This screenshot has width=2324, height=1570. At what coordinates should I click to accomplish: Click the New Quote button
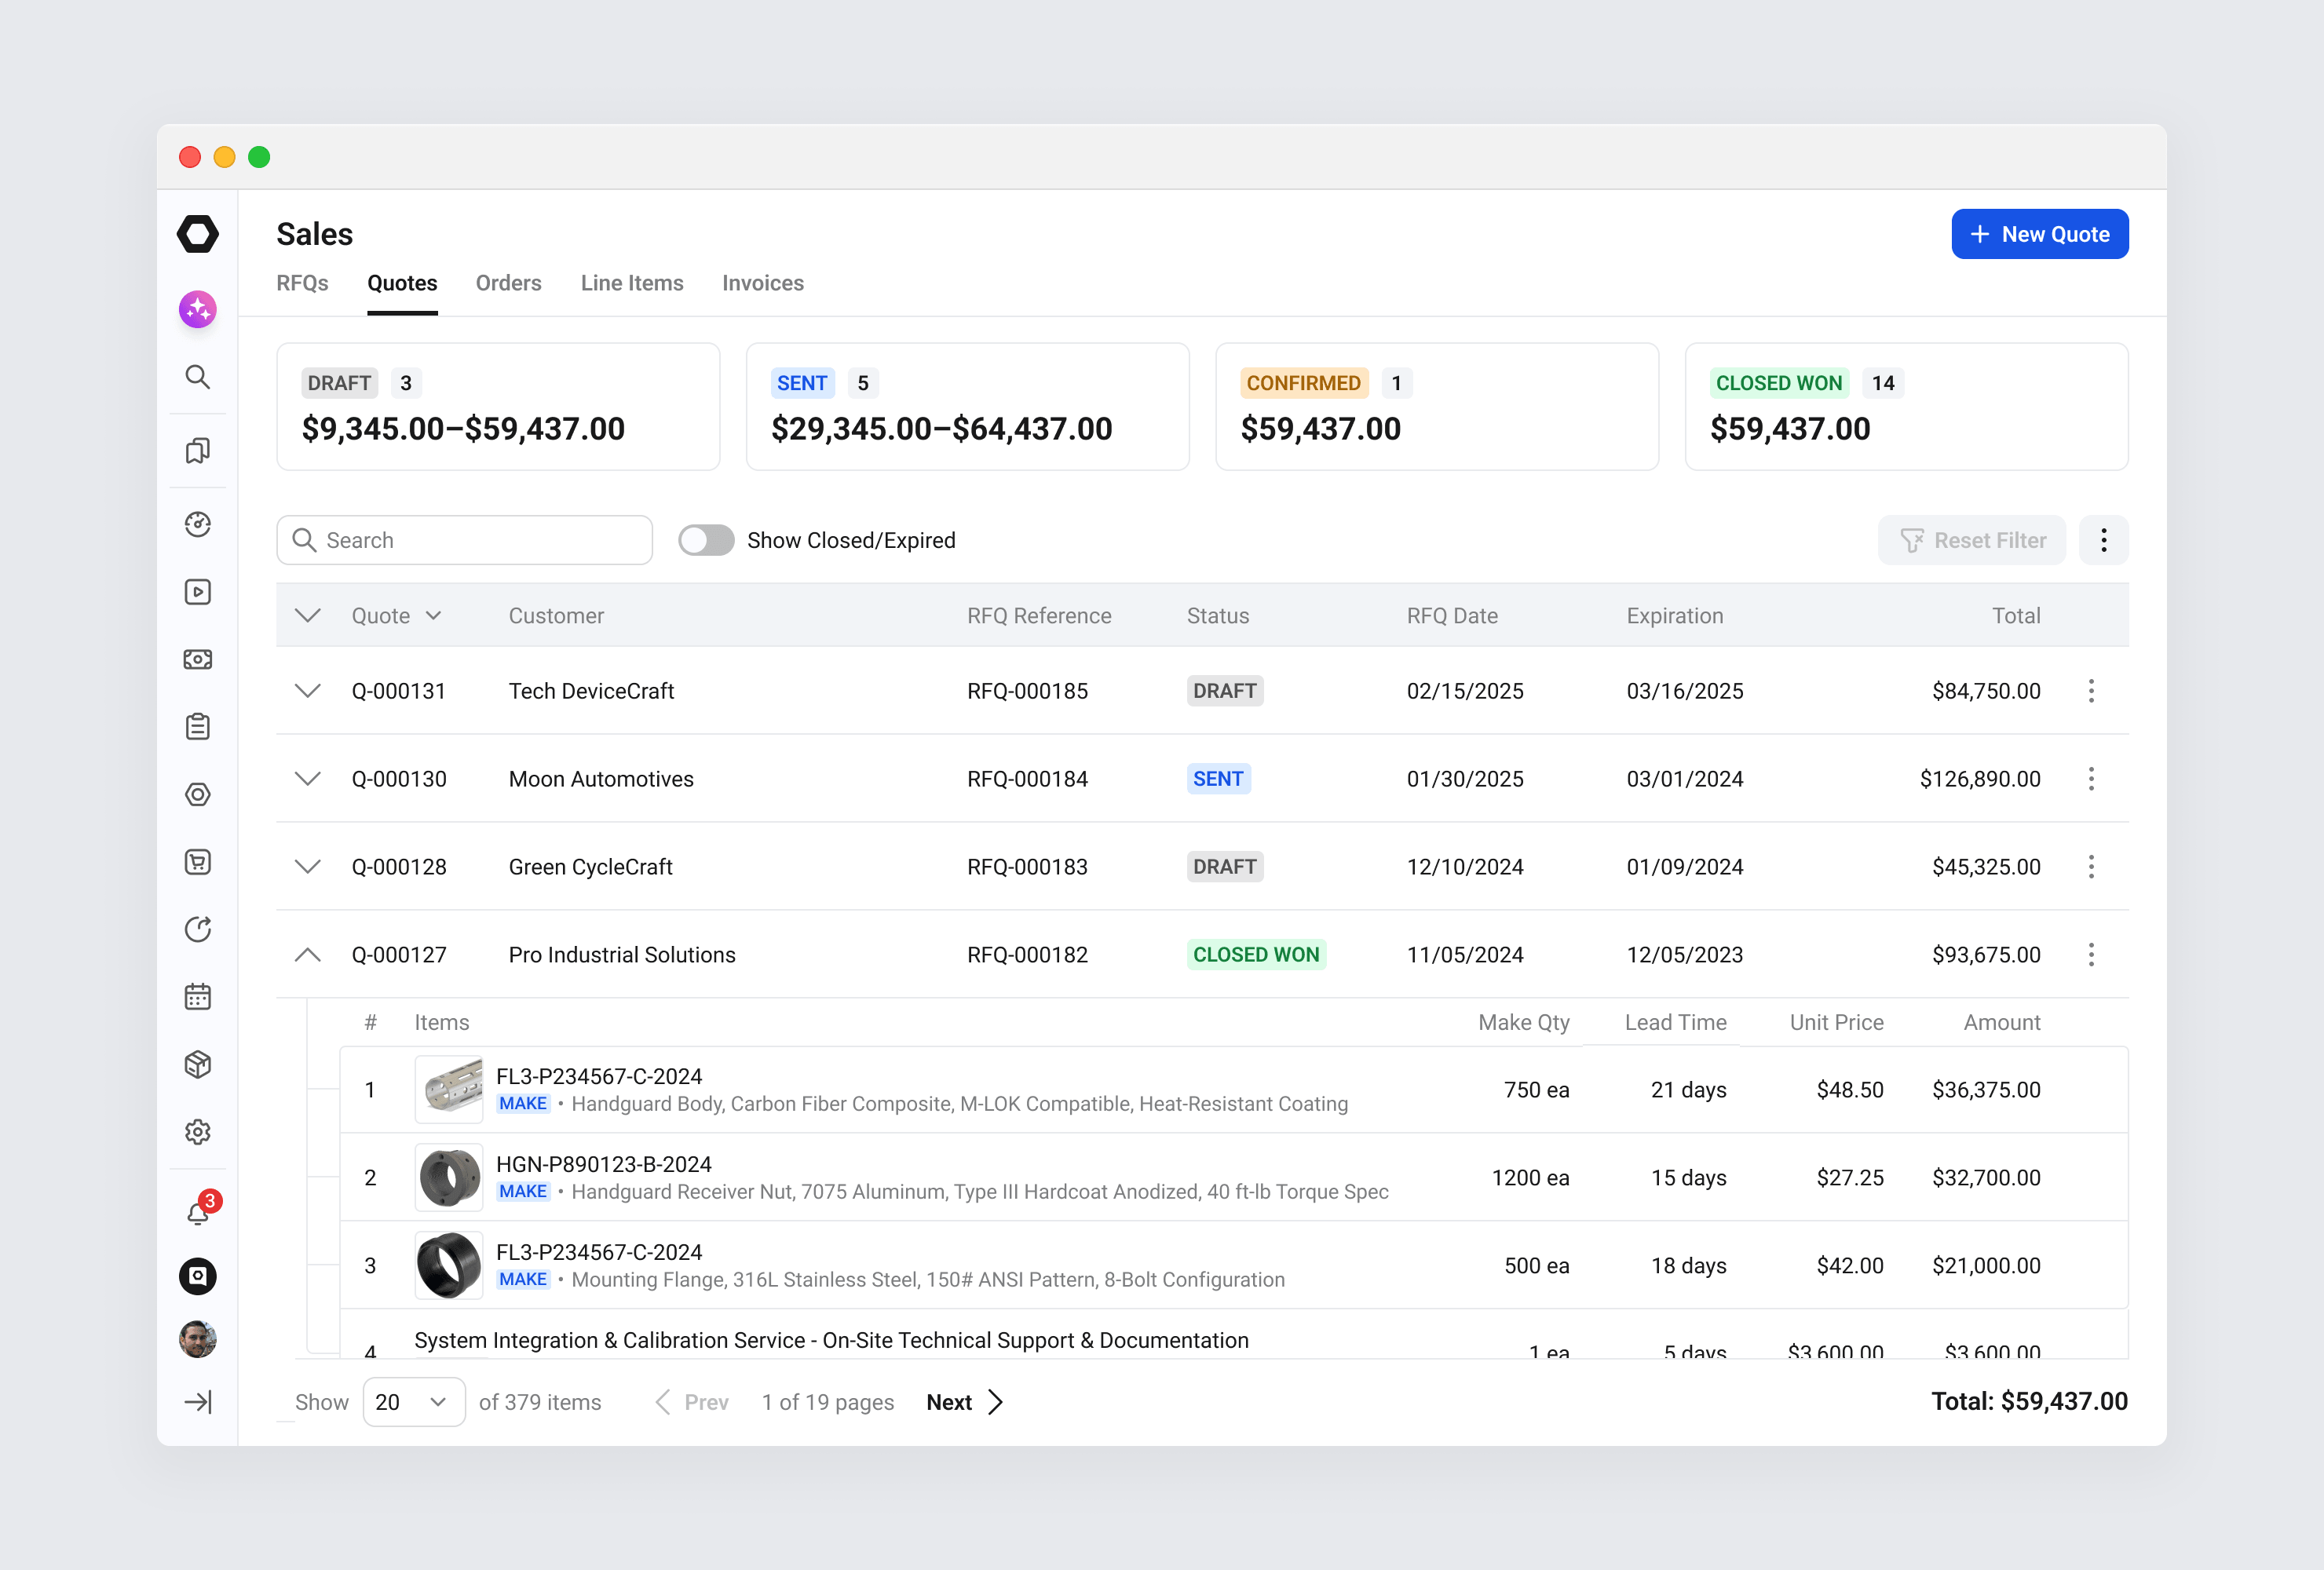coord(2039,234)
